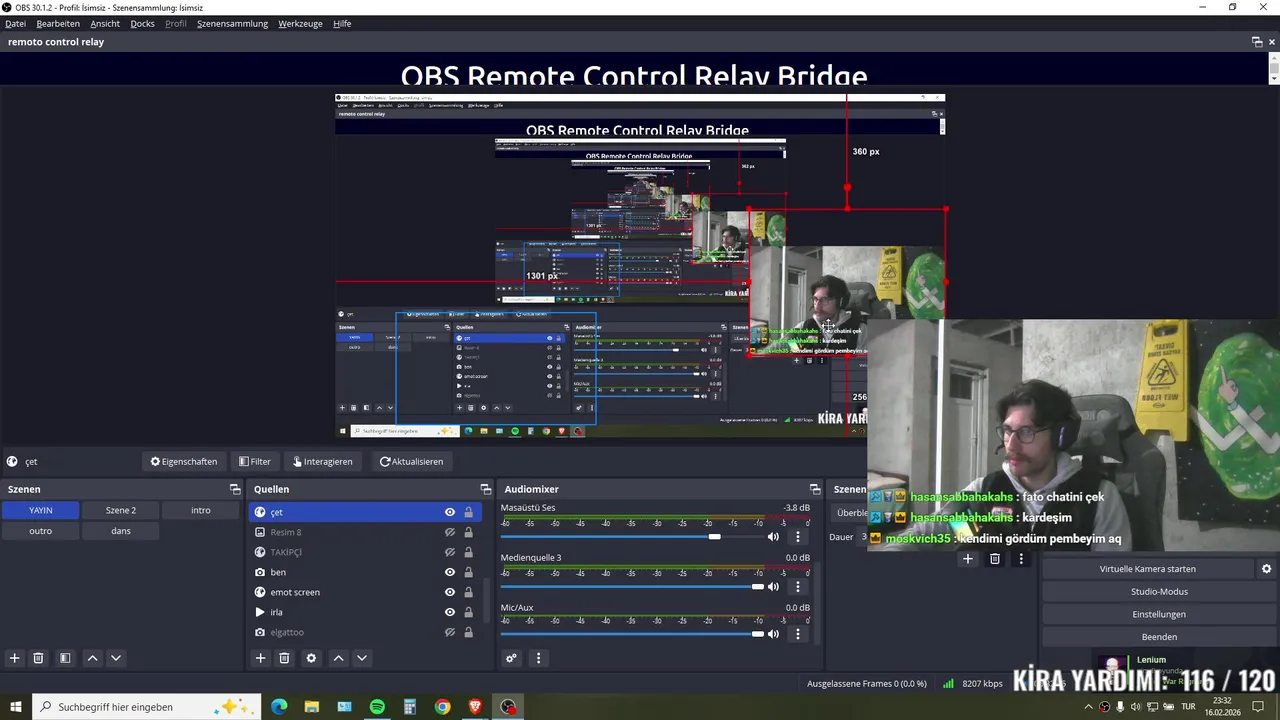Viewport: 1280px width, 720px height.
Task: Open Filter for the çet source
Action: point(255,461)
